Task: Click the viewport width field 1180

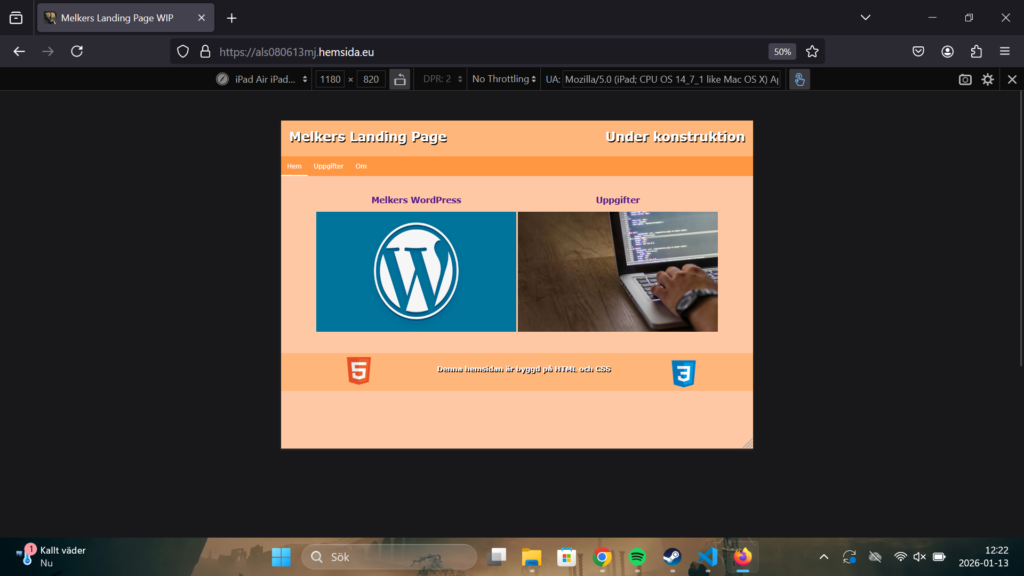Action: [330, 79]
